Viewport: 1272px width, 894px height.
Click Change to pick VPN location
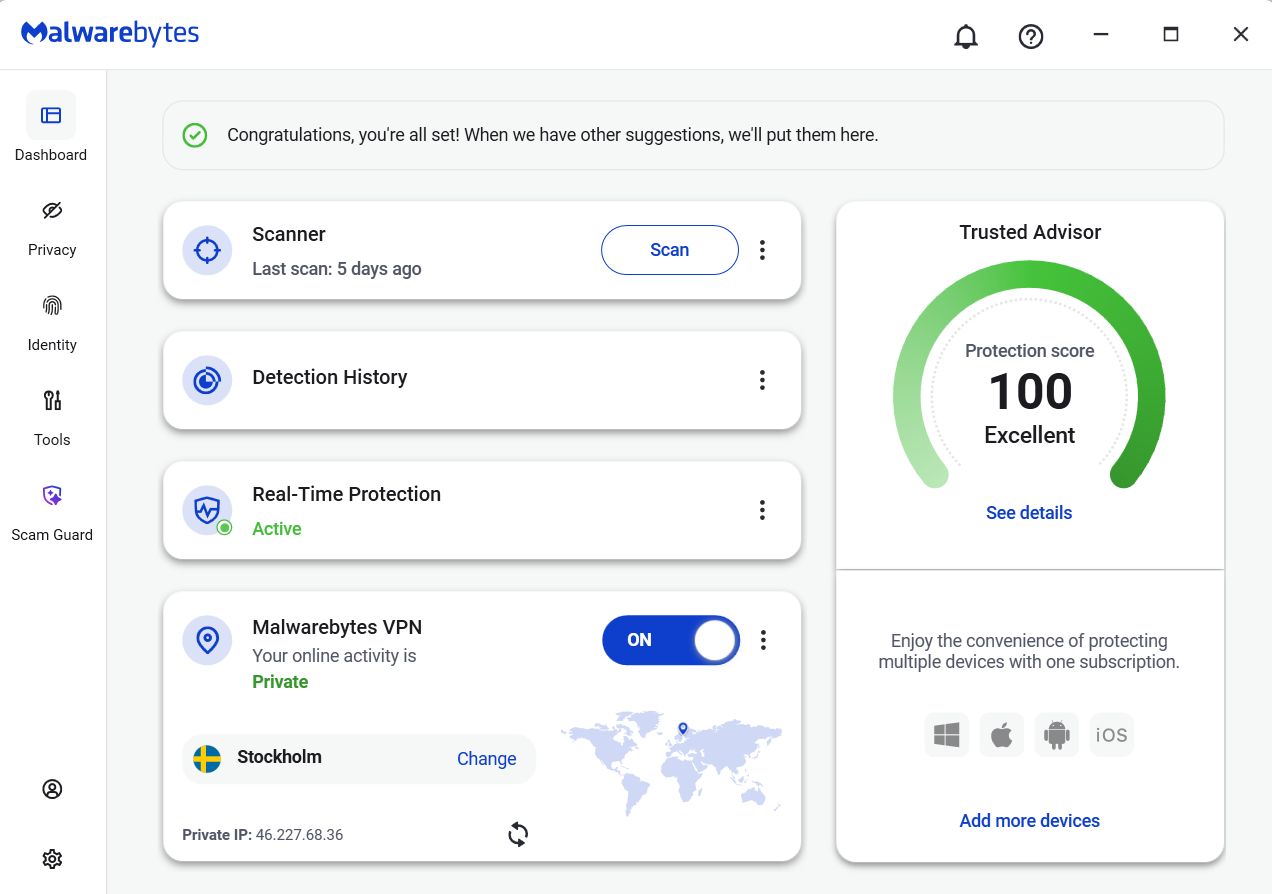pos(487,759)
